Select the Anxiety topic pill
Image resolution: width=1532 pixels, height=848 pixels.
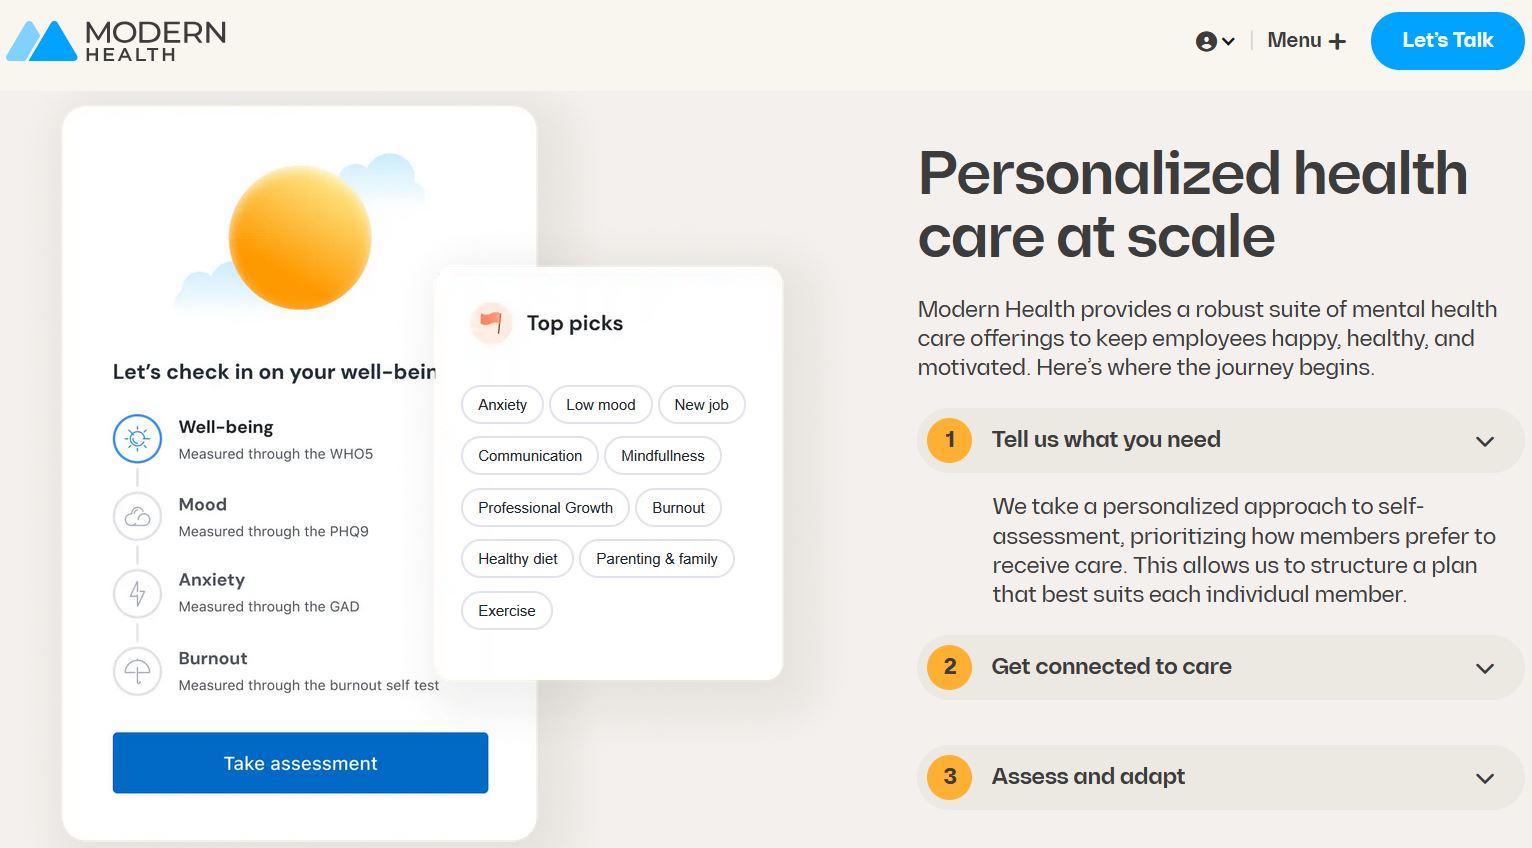click(x=501, y=404)
